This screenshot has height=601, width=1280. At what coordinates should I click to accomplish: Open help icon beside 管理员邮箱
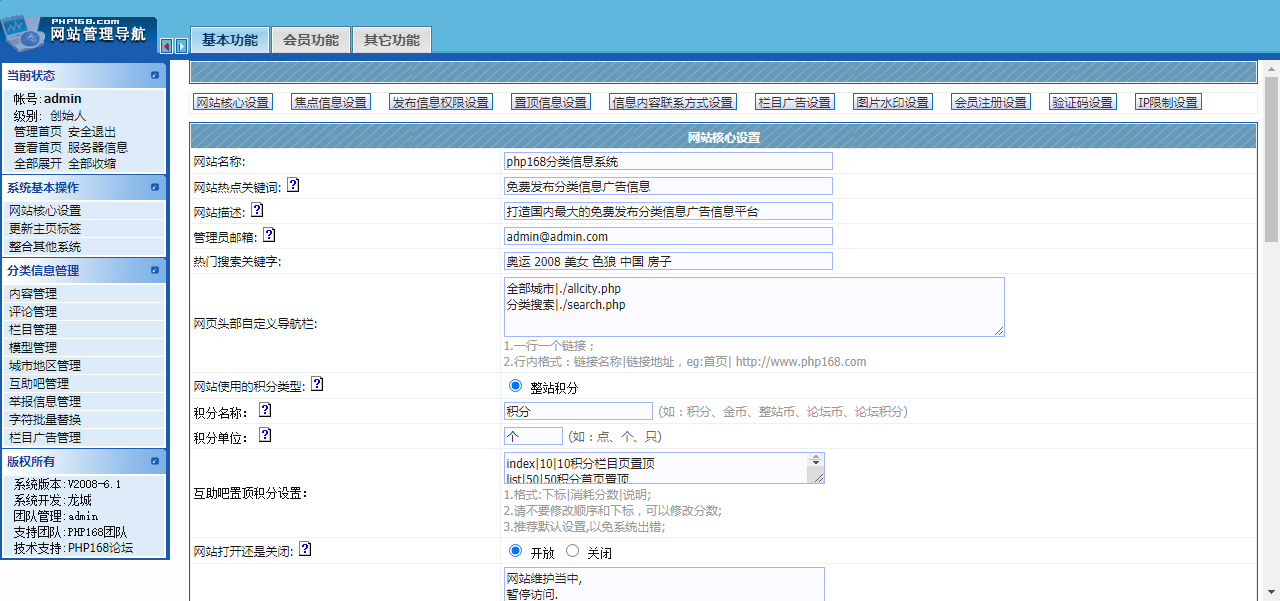269,235
